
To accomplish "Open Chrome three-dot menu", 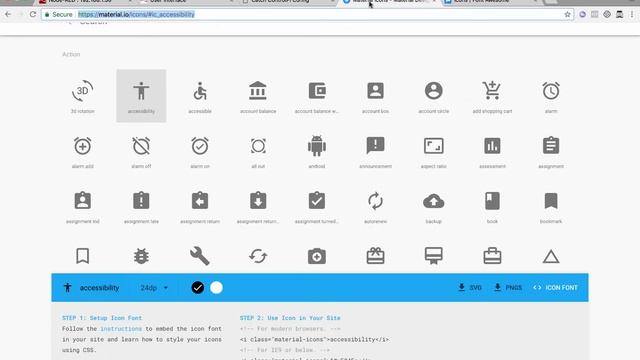I will 632,14.
